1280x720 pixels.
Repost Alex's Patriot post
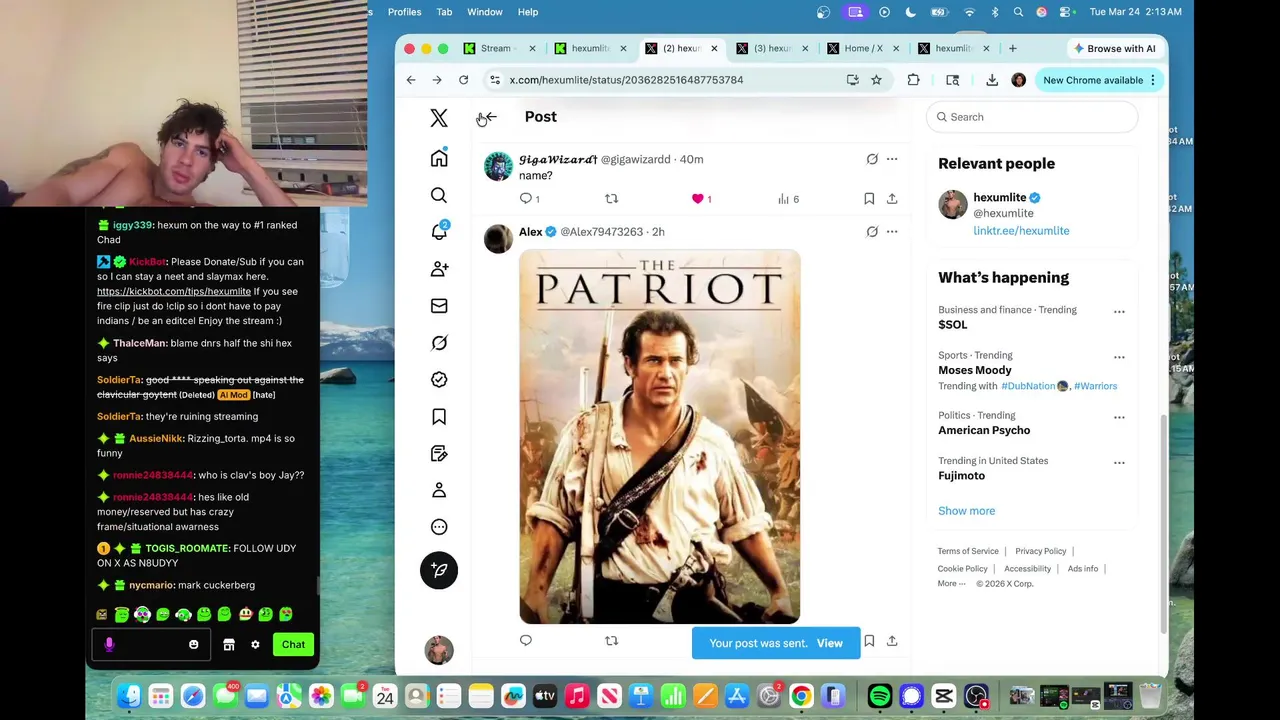612,641
